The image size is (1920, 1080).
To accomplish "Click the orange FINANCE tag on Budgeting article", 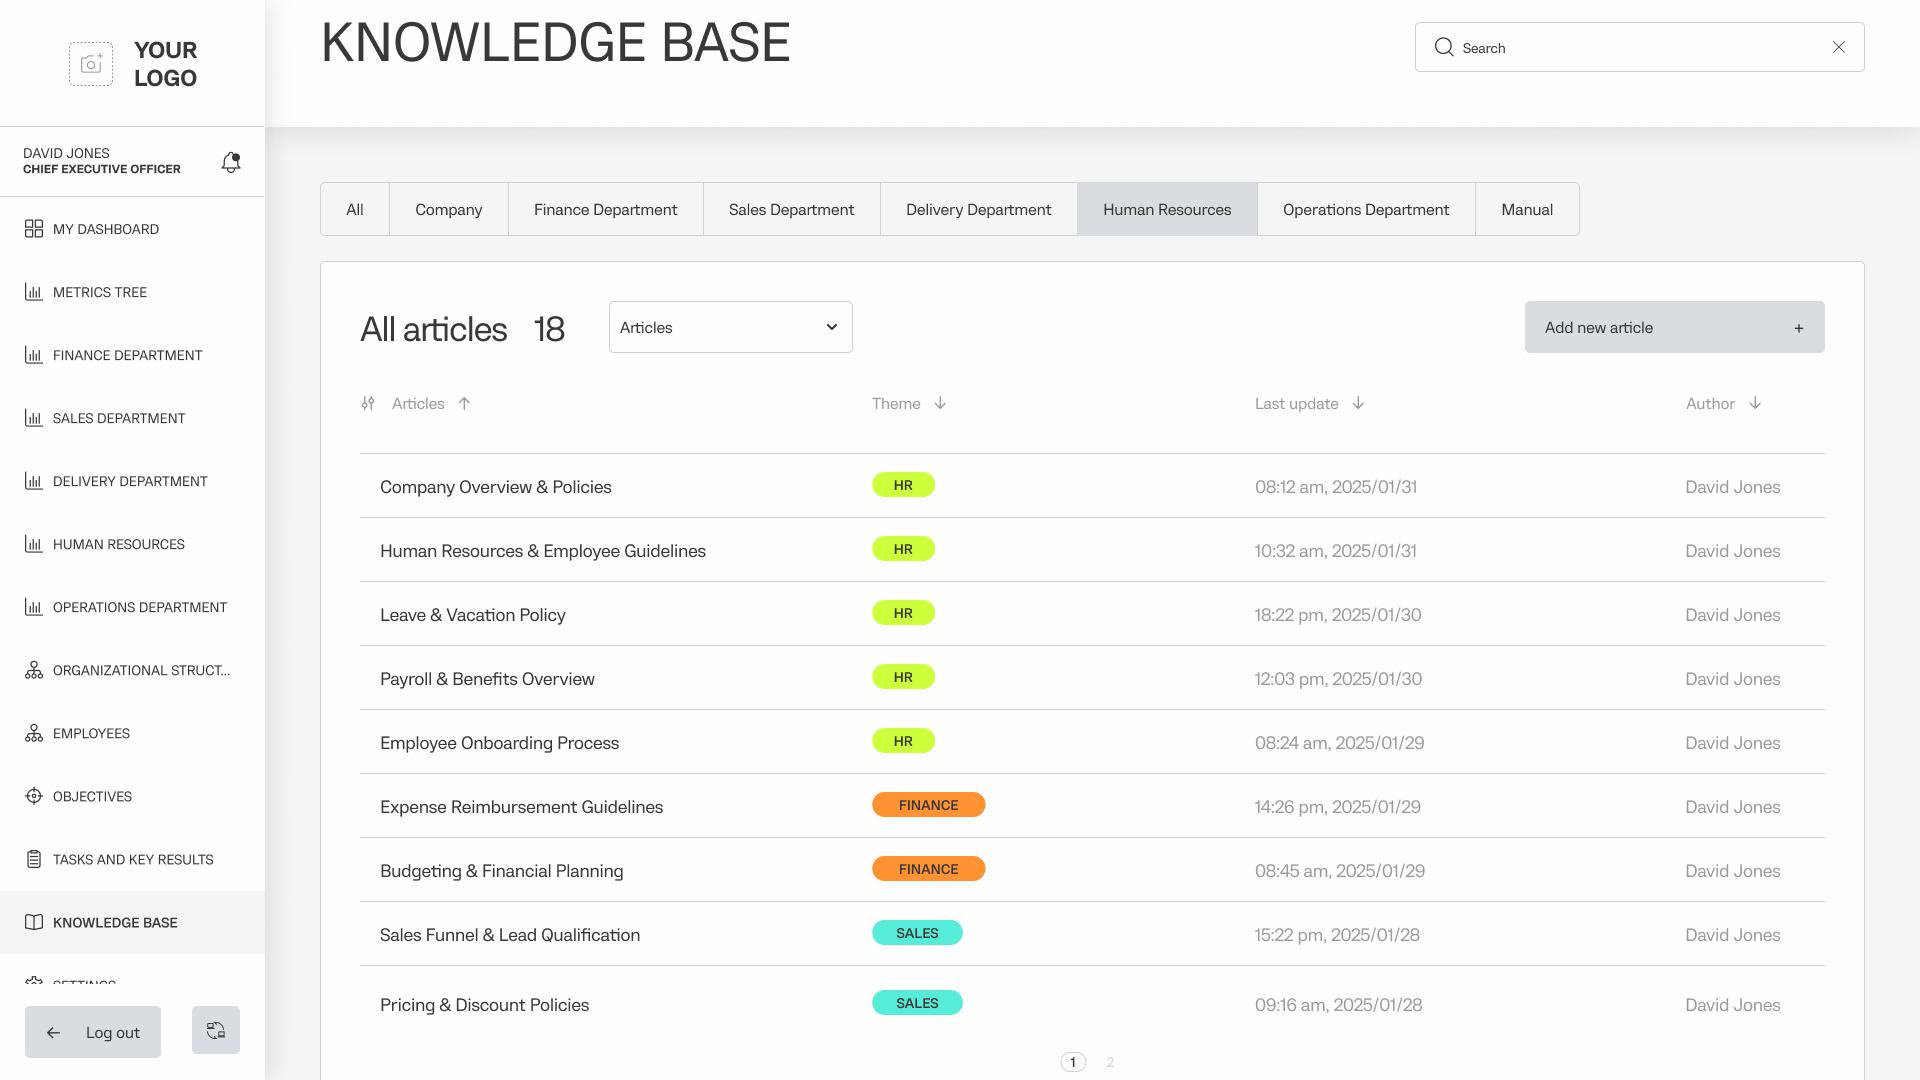I will point(928,869).
